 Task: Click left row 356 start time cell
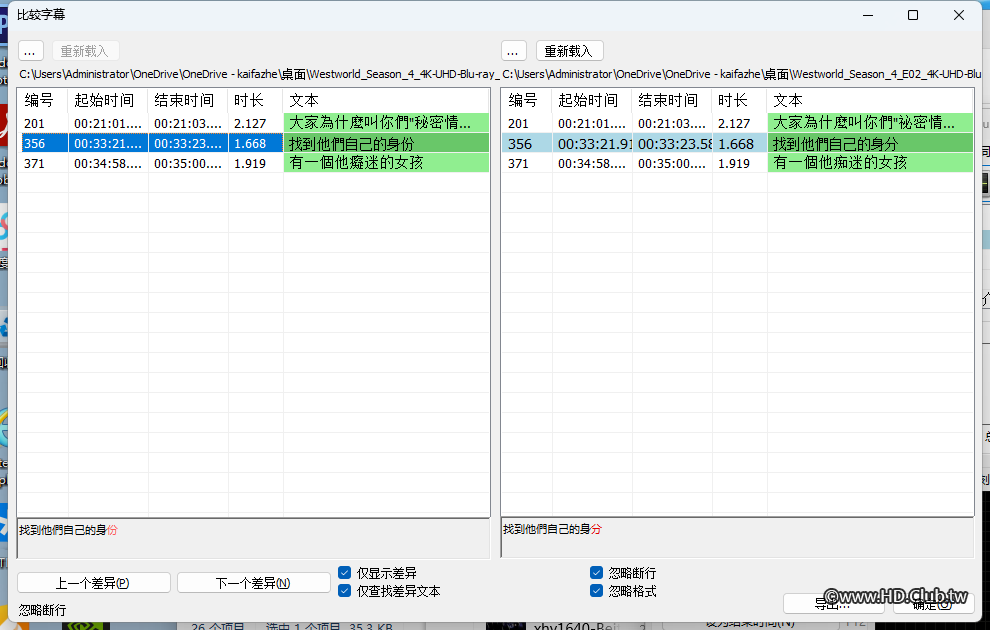pyautogui.click(x=108, y=143)
